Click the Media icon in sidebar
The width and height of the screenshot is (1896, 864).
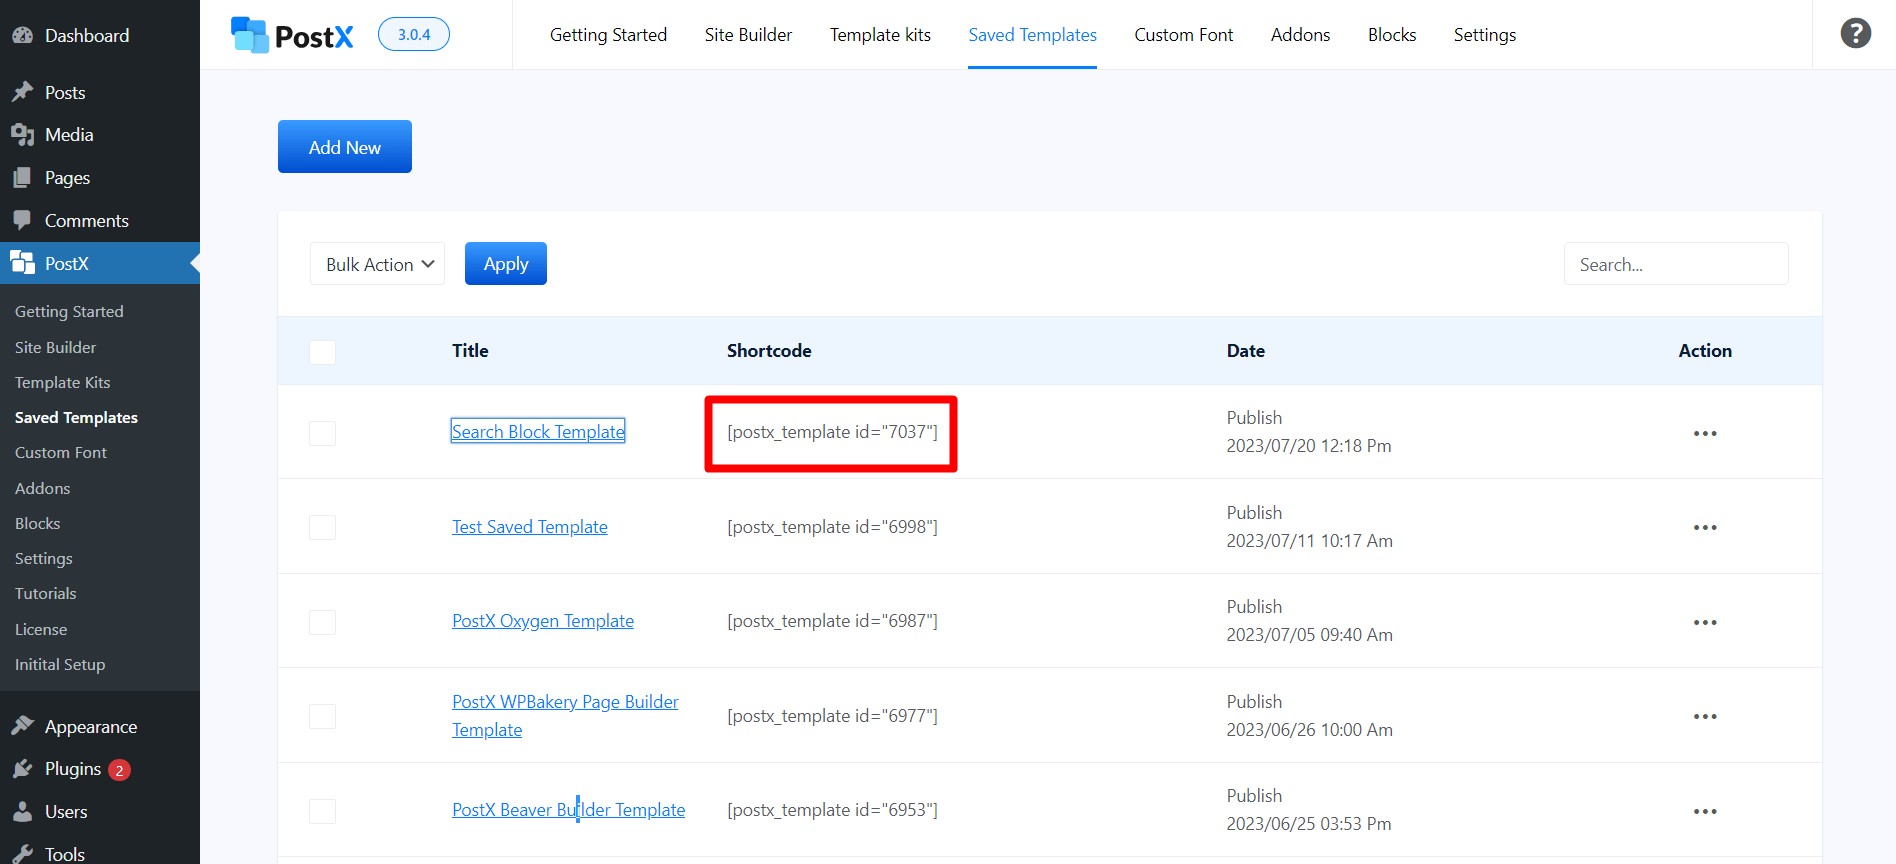coord(23,135)
